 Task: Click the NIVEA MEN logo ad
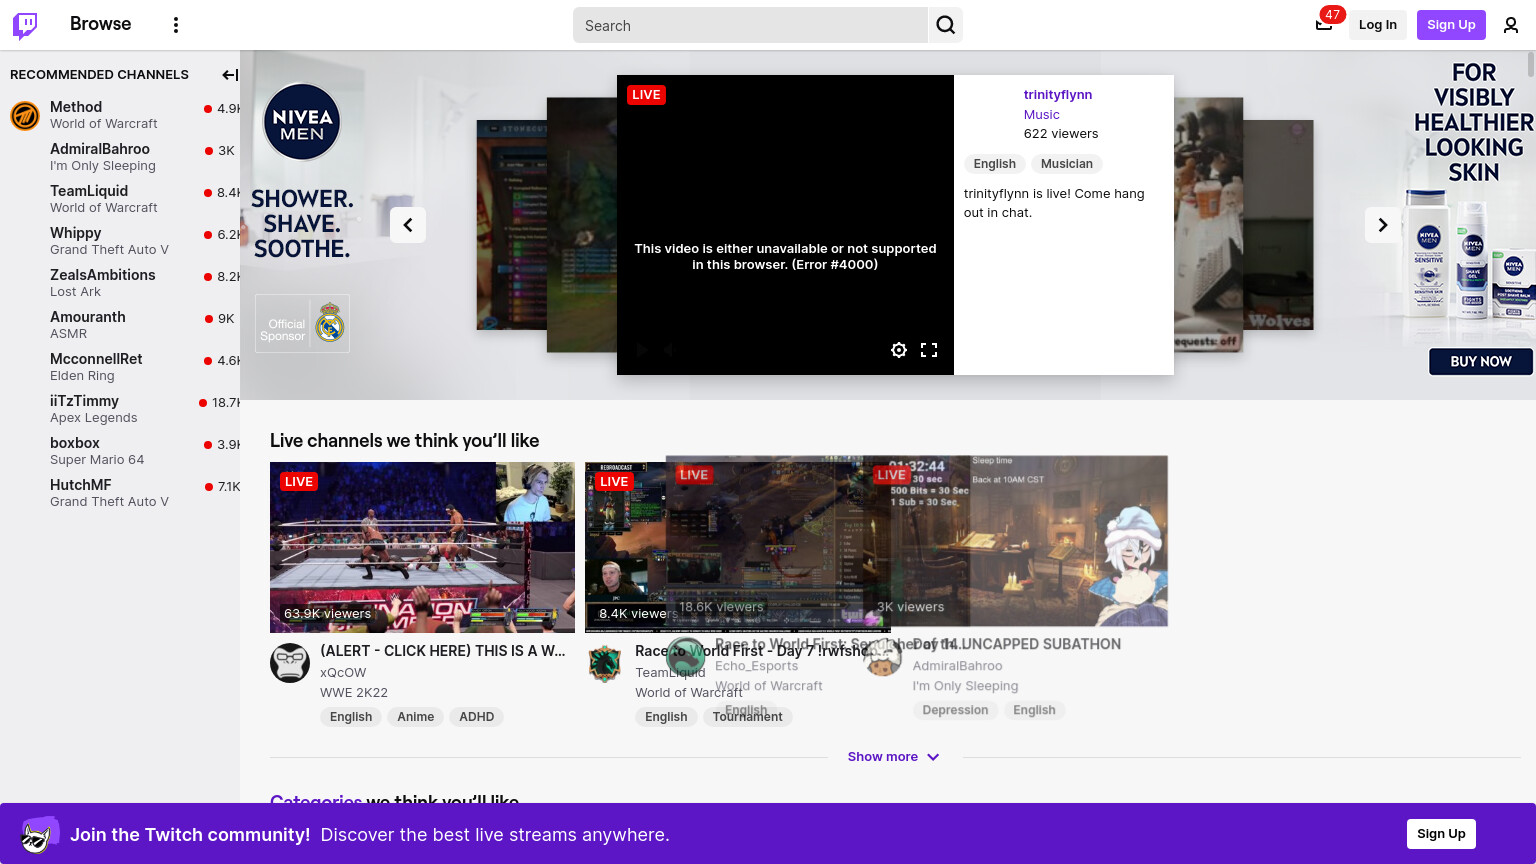click(x=302, y=121)
